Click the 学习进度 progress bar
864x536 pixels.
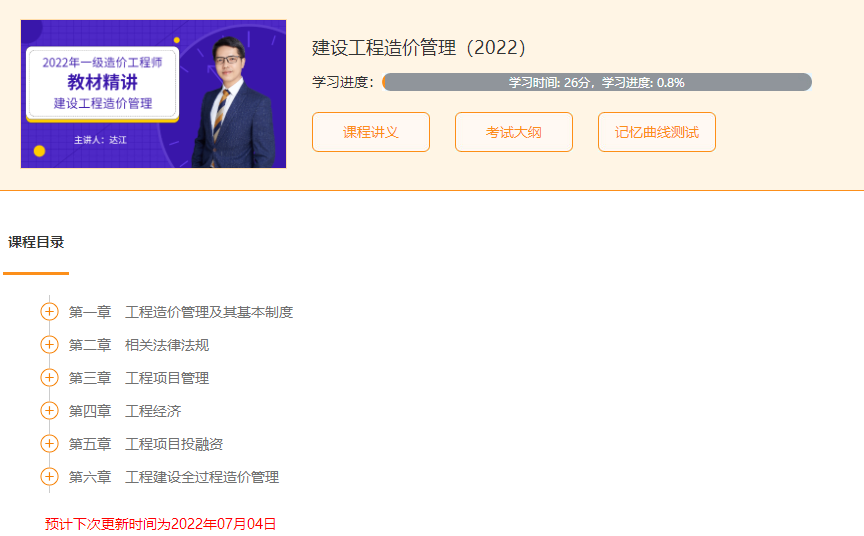click(x=597, y=82)
